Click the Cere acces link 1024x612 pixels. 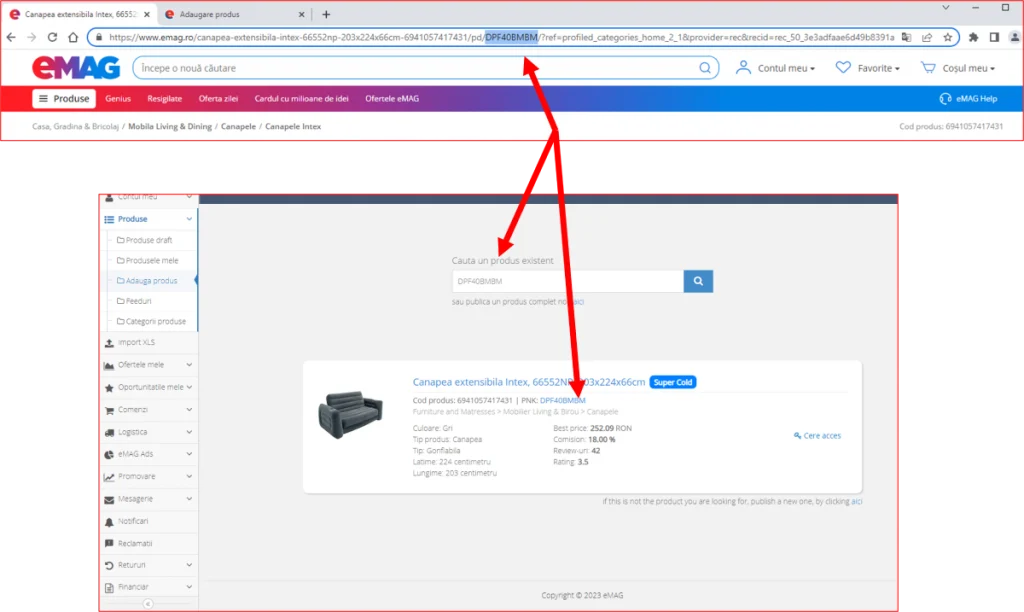(817, 436)
